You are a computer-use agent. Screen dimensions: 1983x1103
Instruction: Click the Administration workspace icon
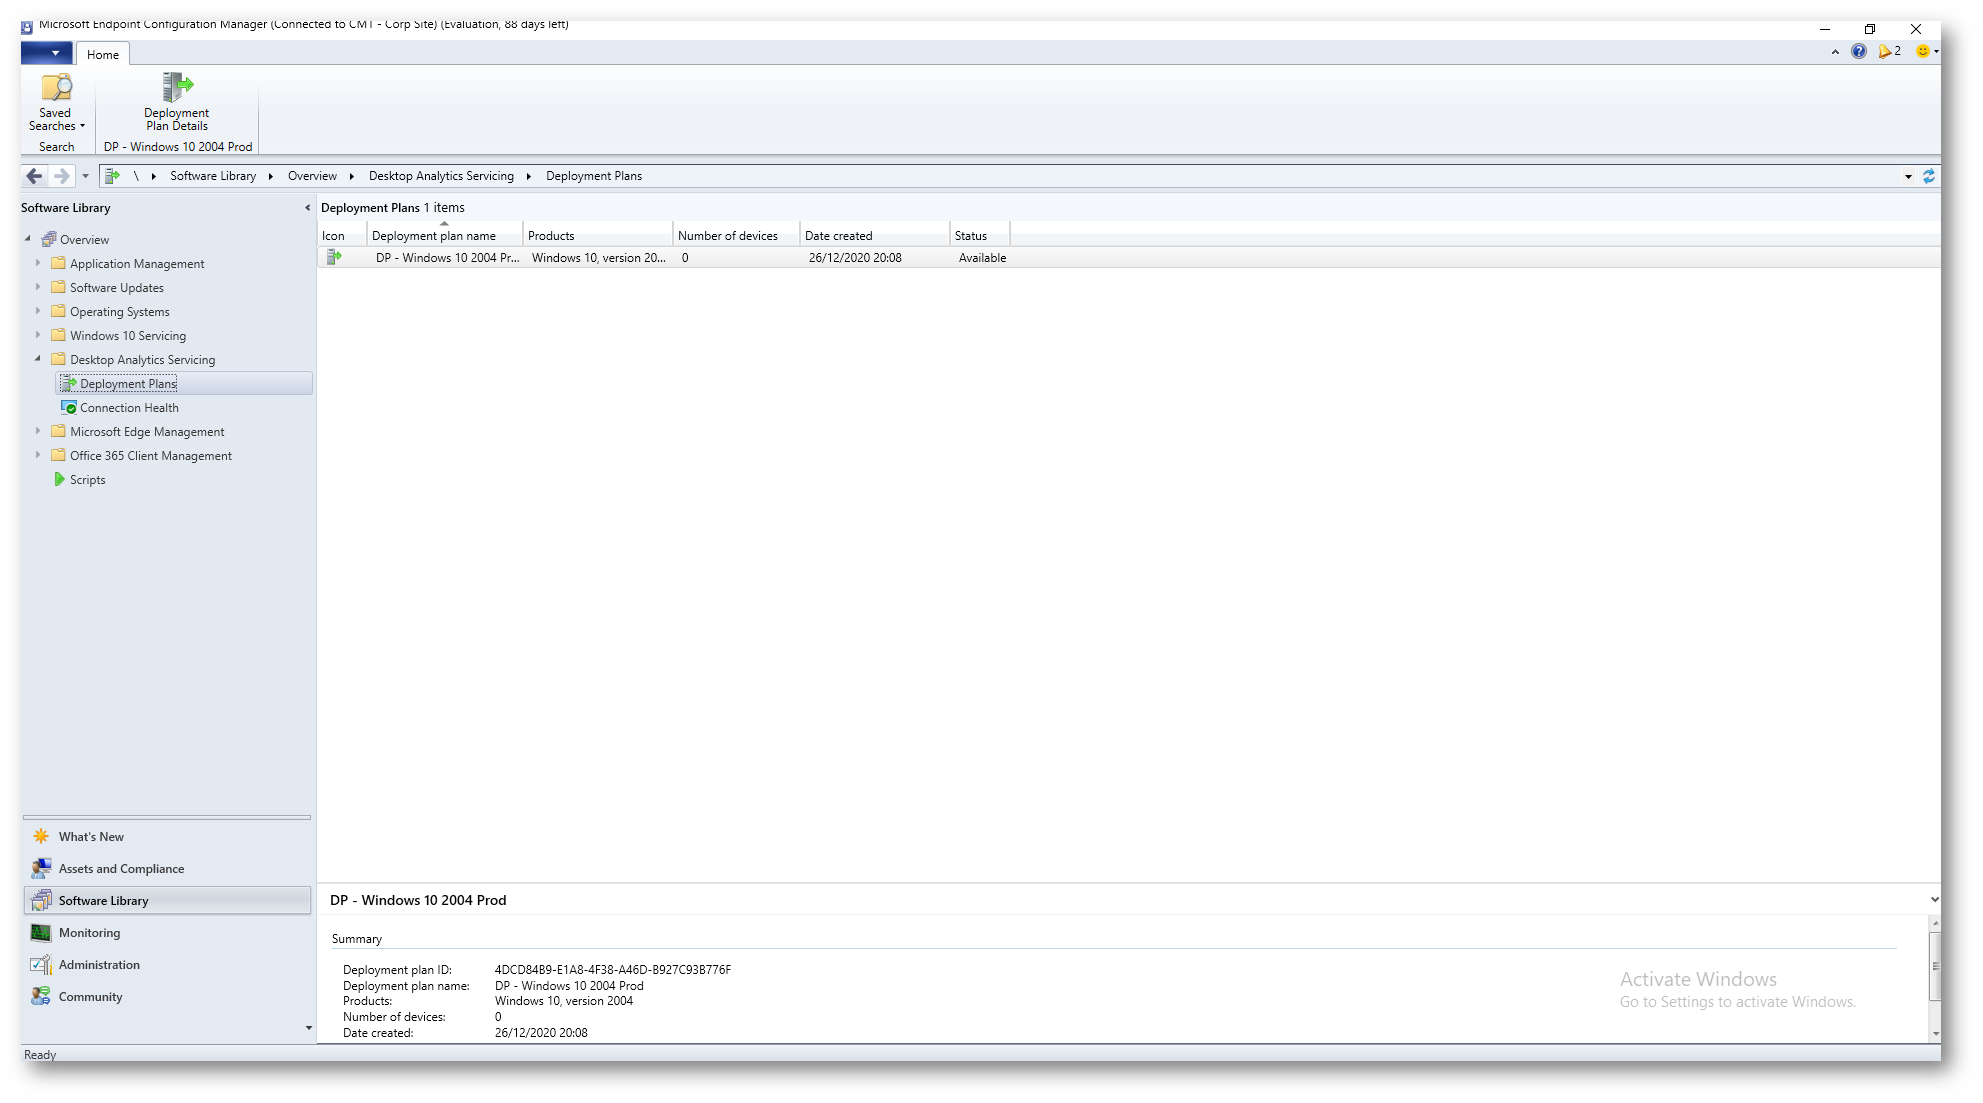click(x=41, y=965)
